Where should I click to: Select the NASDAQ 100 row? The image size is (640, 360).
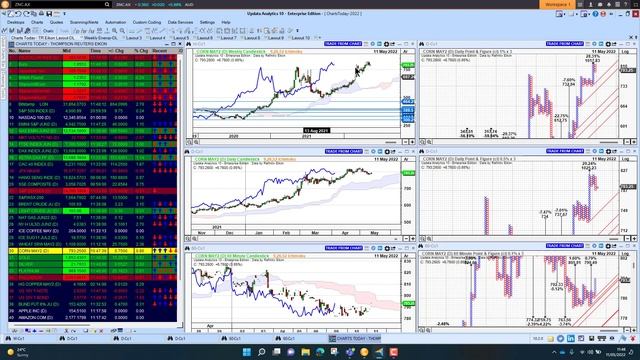(93, 118)
